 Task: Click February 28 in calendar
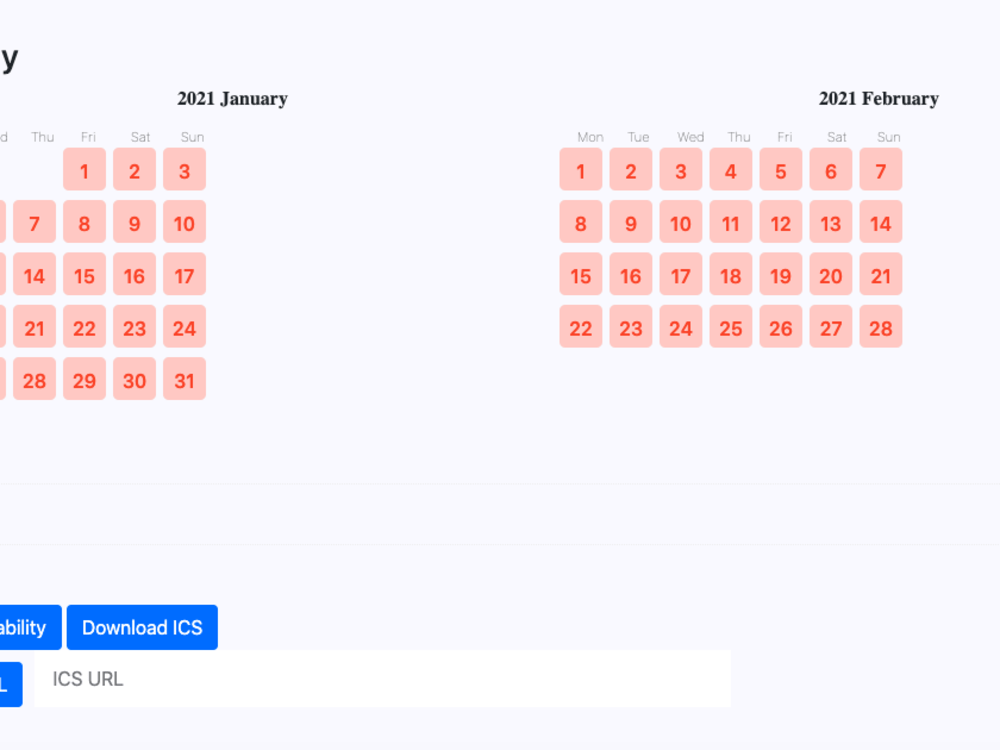[x=881, y=327]
